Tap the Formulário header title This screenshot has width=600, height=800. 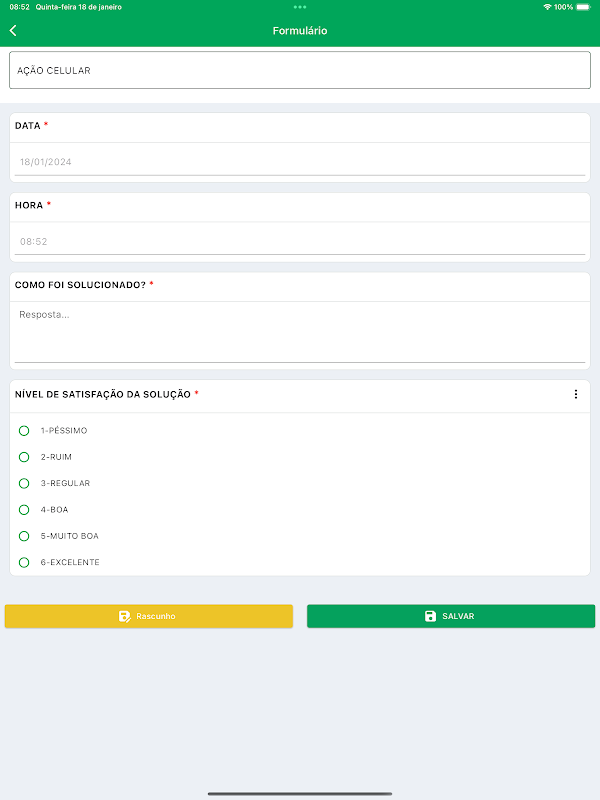coord(300,31)
